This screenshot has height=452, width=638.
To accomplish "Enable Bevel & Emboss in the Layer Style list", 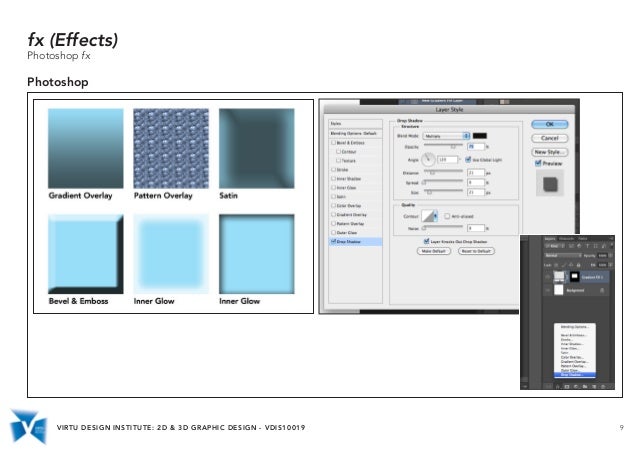I will point(333,143).
